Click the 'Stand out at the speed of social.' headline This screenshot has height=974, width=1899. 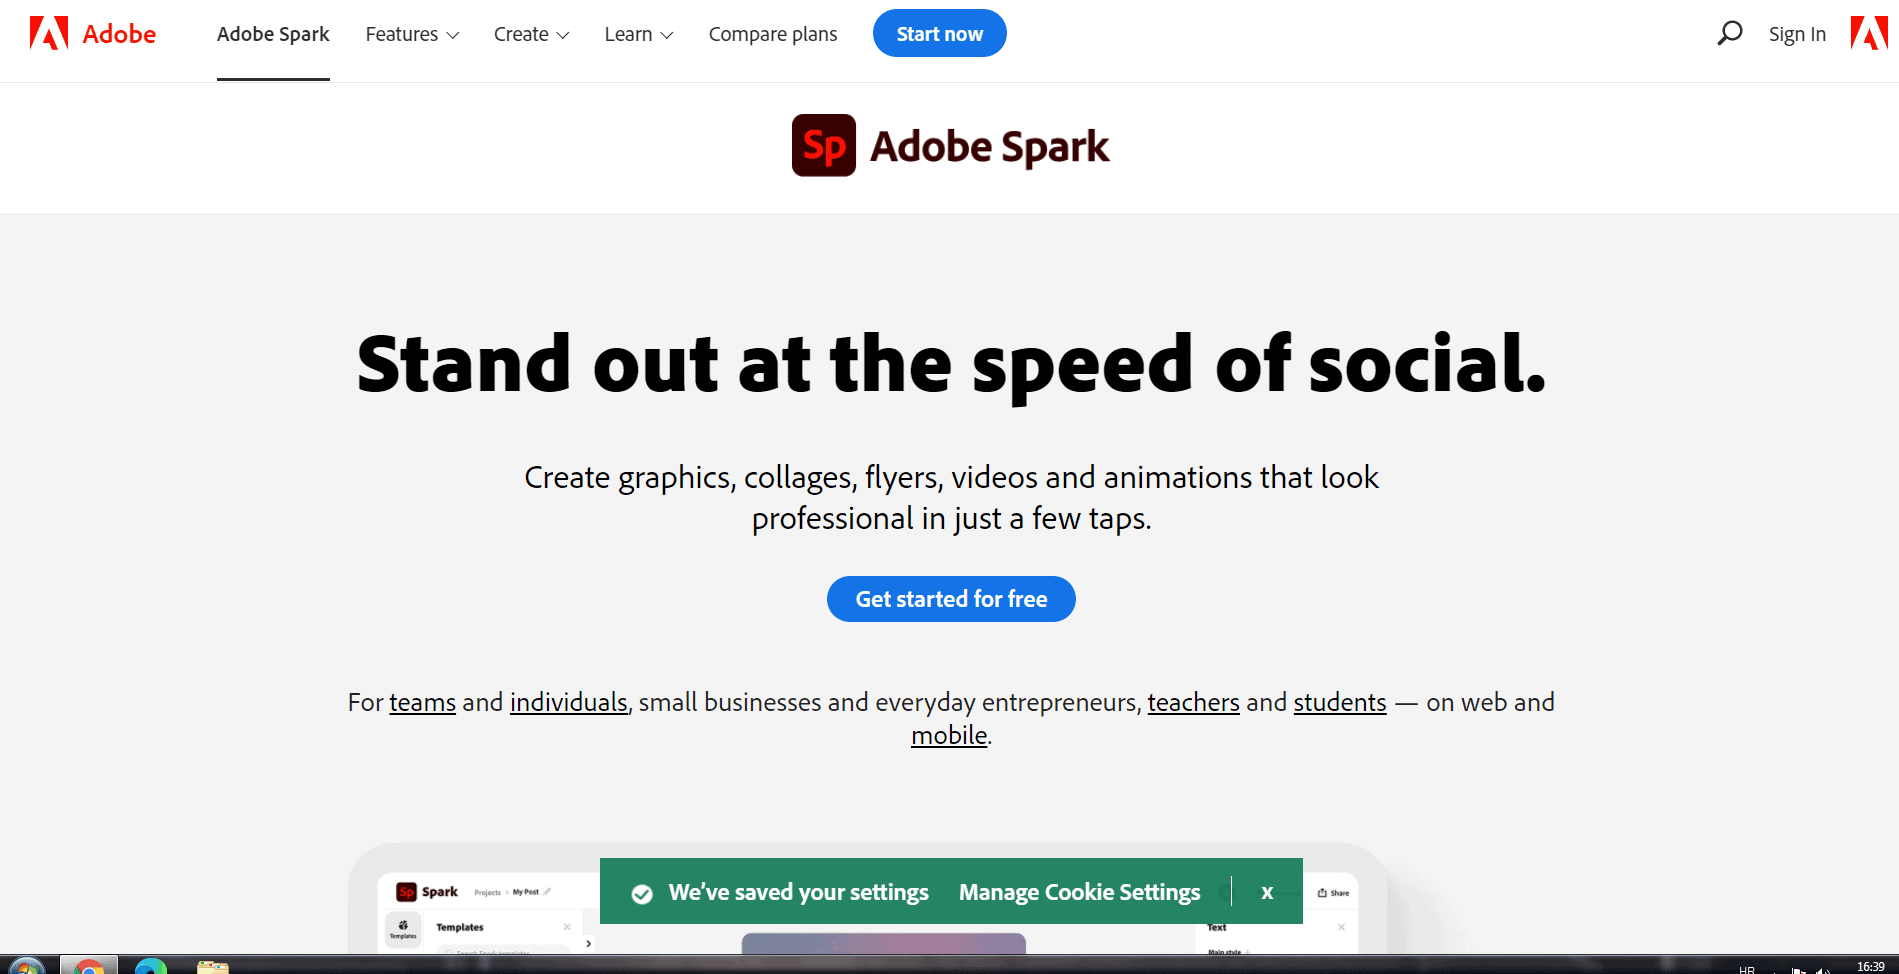click(951, 364)
